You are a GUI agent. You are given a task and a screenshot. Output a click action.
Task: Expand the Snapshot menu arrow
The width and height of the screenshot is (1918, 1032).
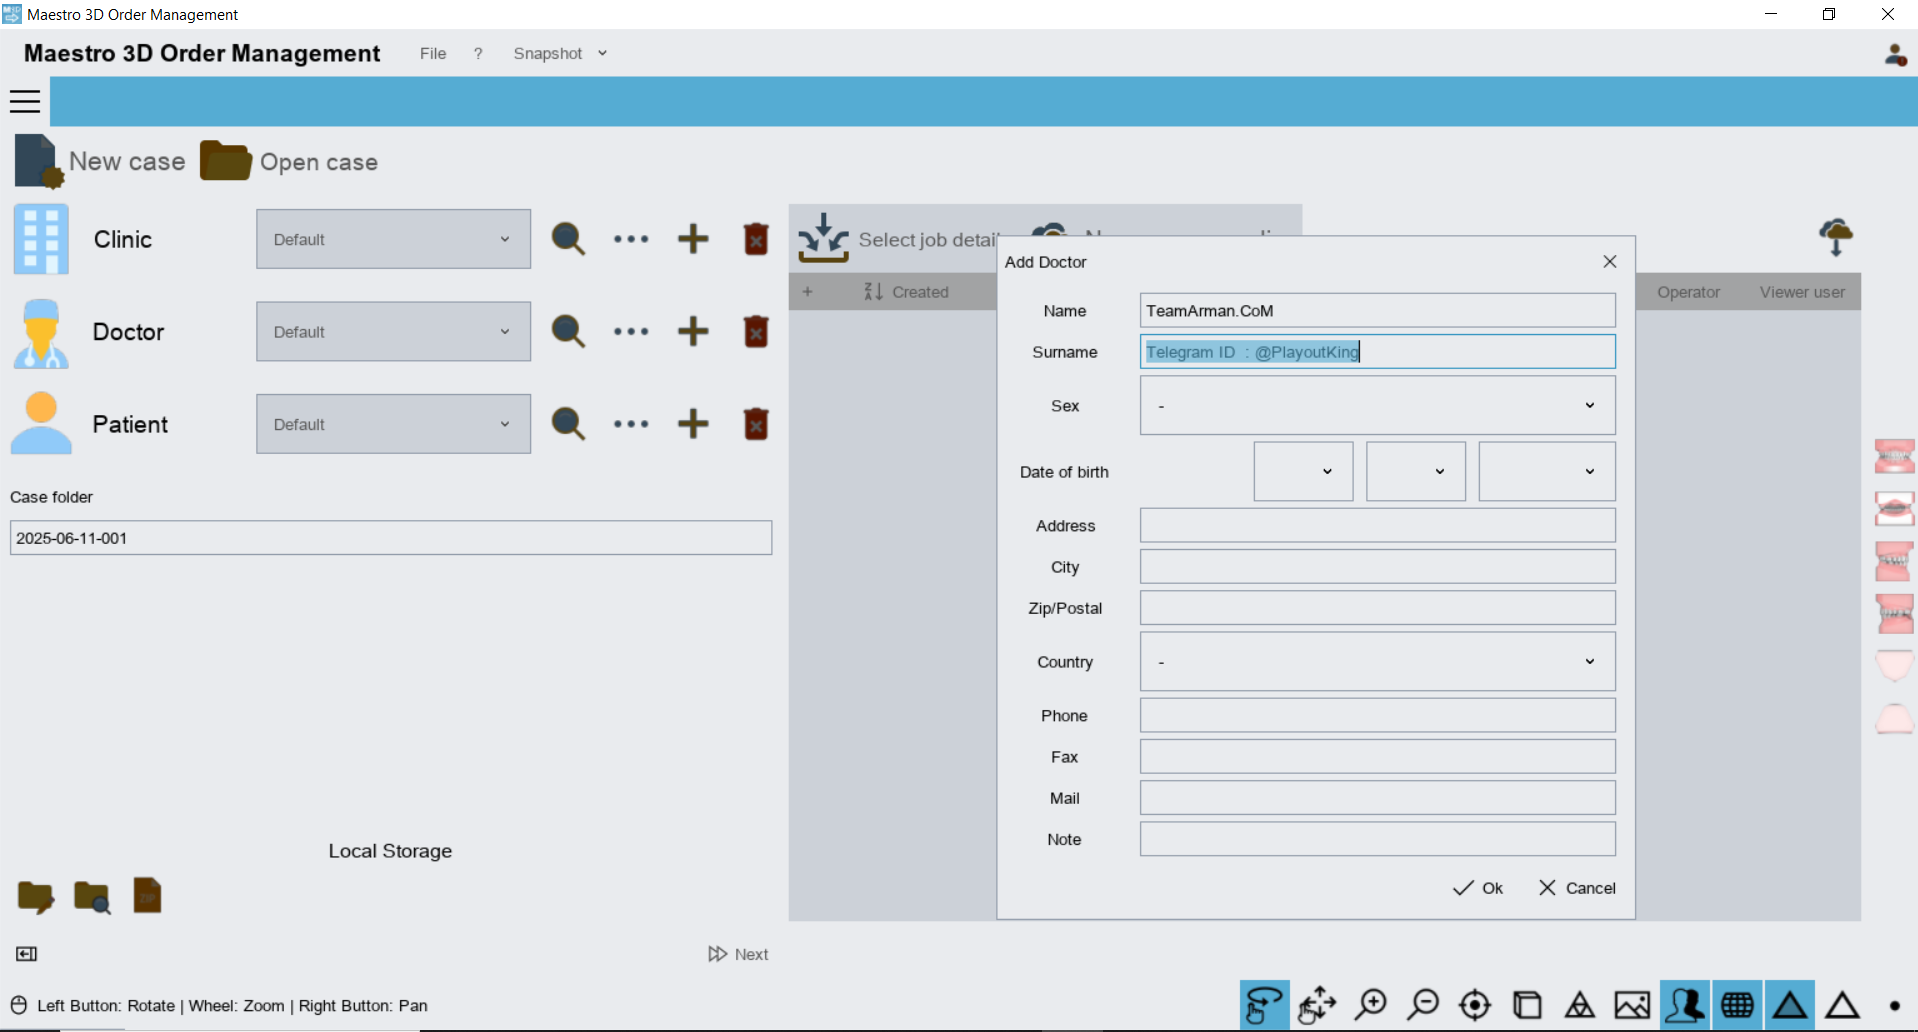602,54
